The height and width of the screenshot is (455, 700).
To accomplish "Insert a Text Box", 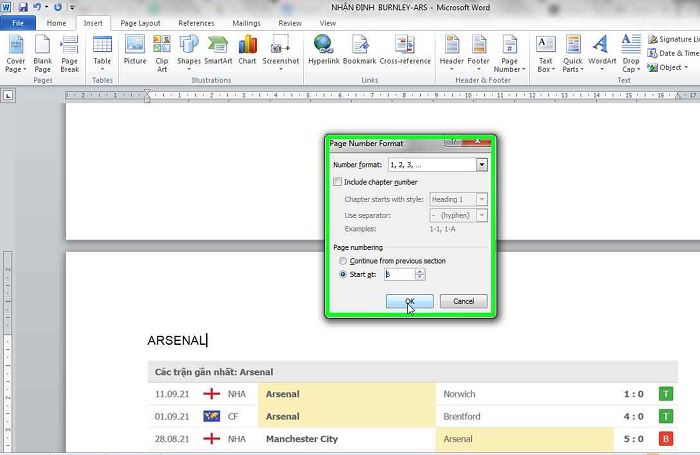I will click(x=546, y=54).
